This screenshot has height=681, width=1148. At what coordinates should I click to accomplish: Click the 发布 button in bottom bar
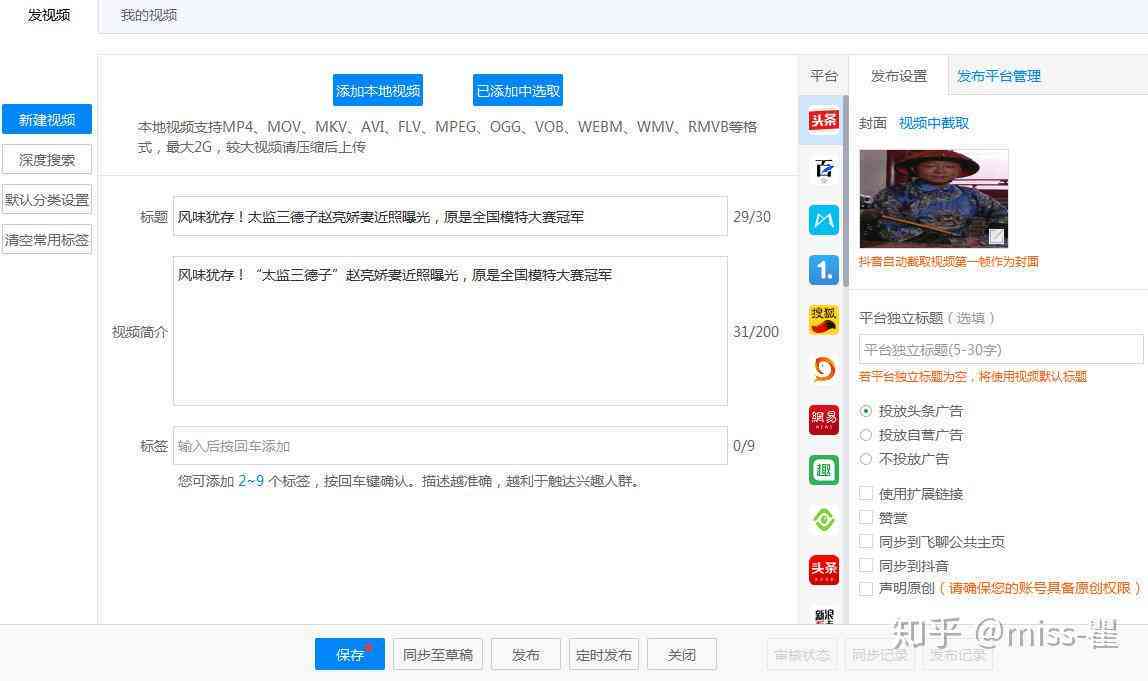point(526,654)
